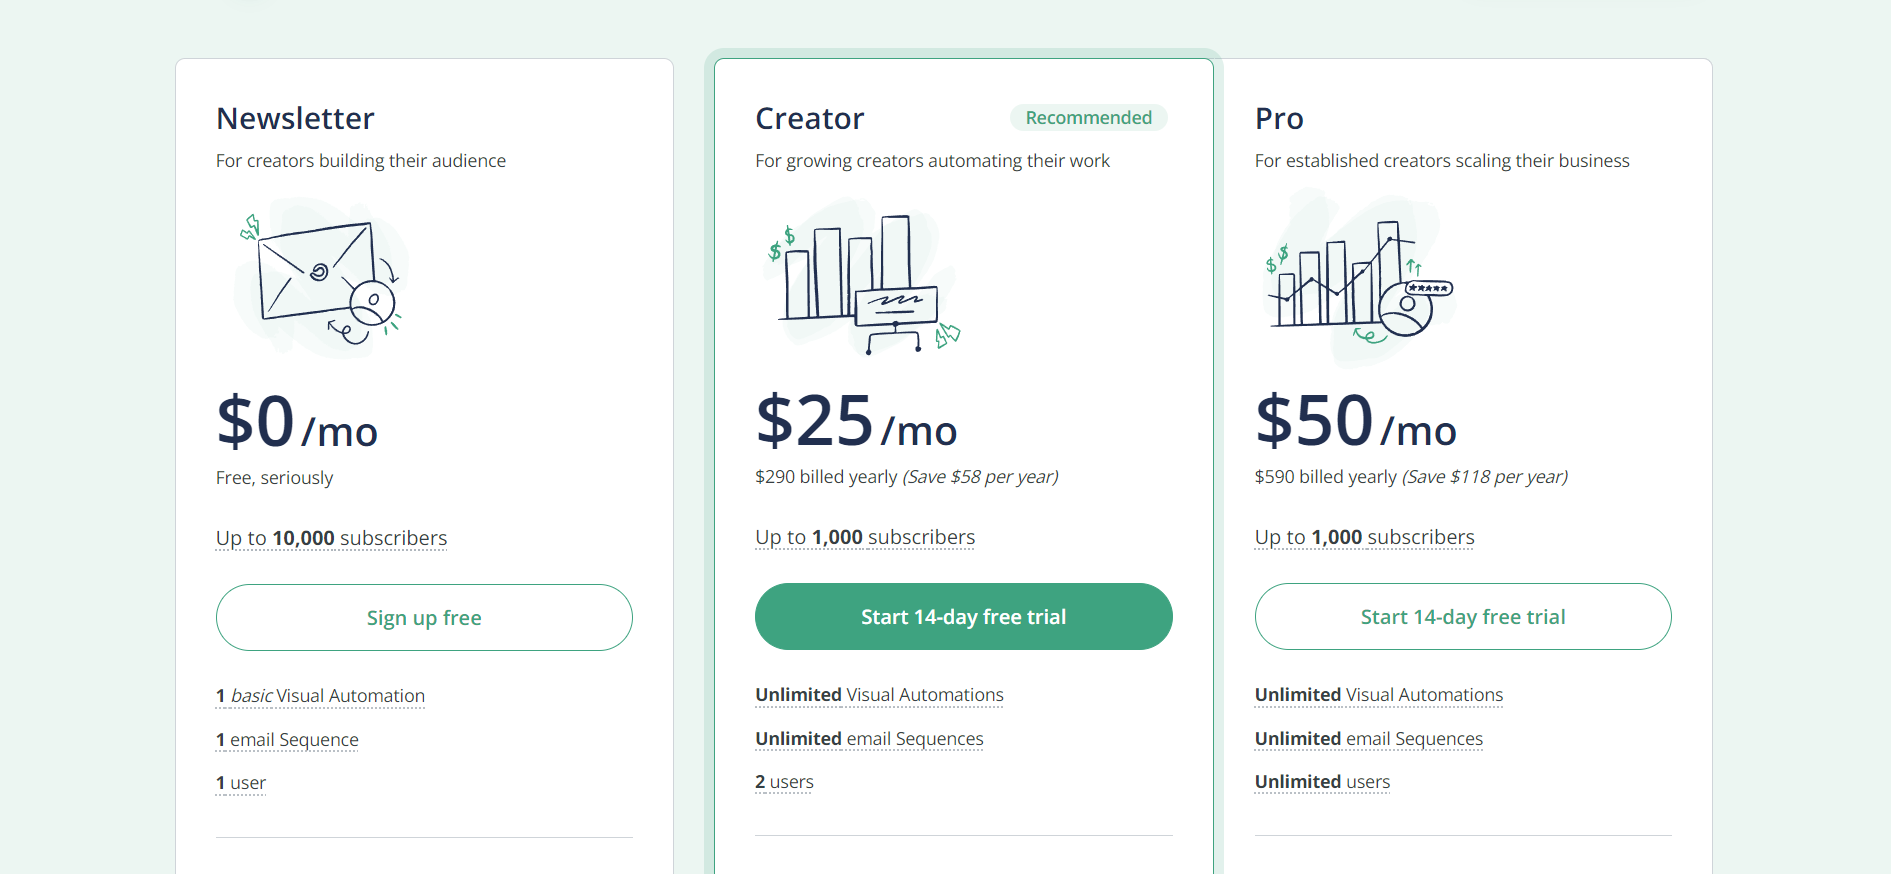Viewport: 1891px width, 874px height.
Task: Click the Recommended badge on the Creator plan
Action: tap(1088, 117)
